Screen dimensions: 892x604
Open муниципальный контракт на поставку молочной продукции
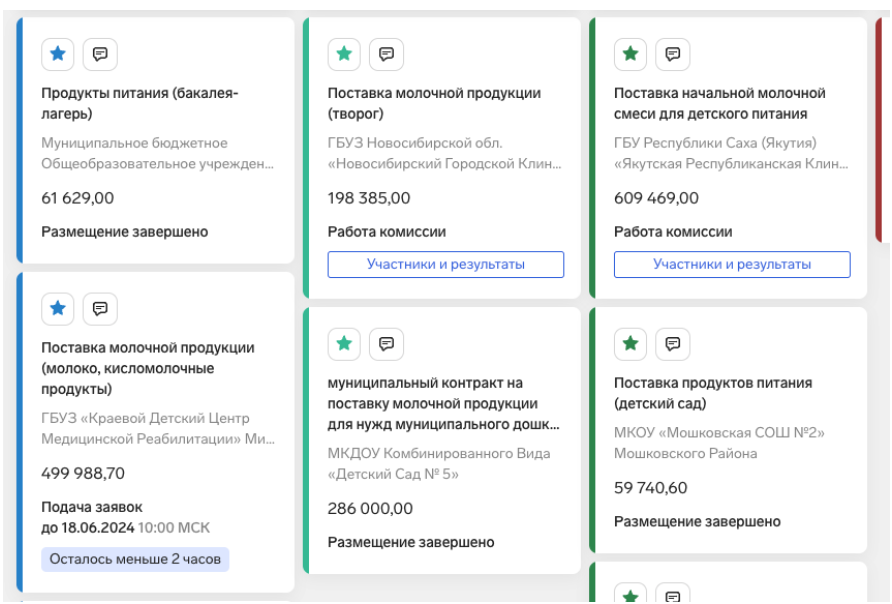443,404
